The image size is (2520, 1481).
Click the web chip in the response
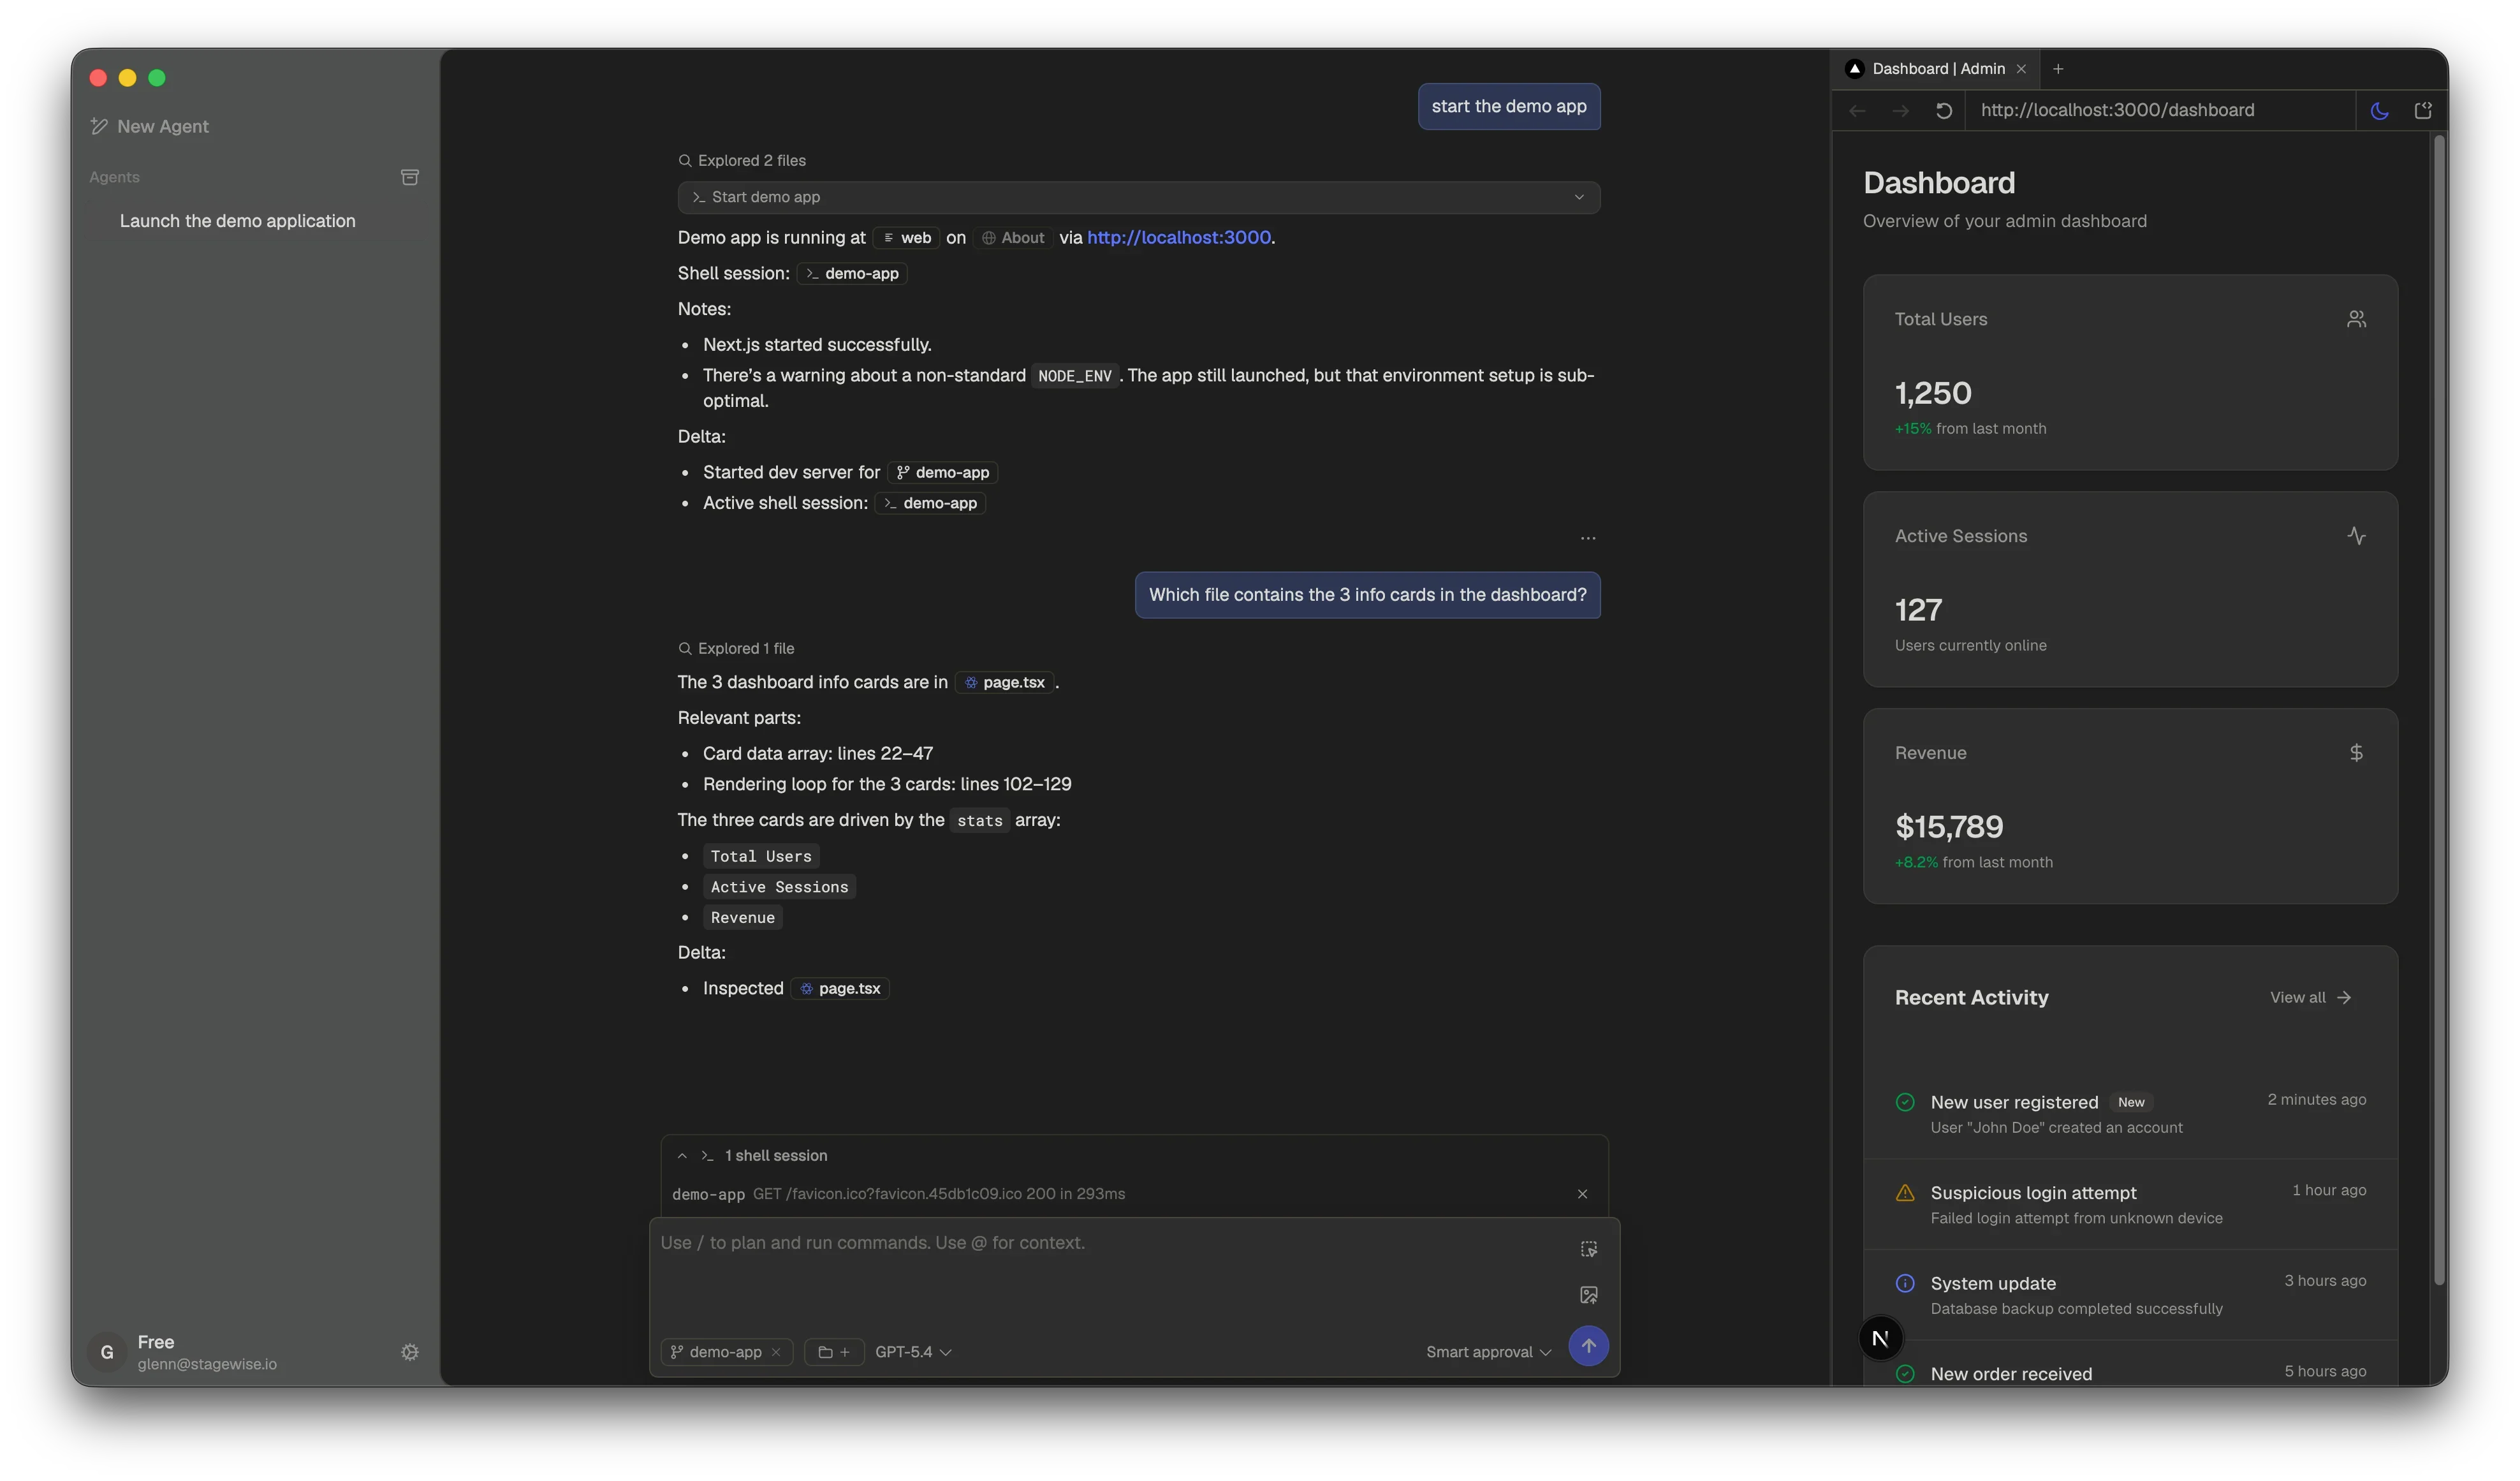pyautogui.click(x=906, y=238)
